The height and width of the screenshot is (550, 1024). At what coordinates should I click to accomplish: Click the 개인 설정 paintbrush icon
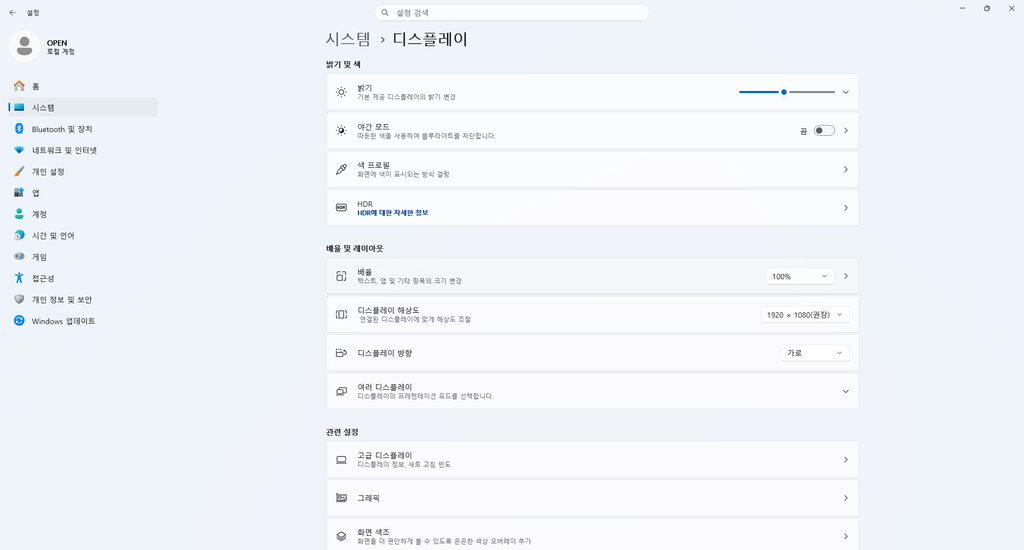tap(19, 171)
